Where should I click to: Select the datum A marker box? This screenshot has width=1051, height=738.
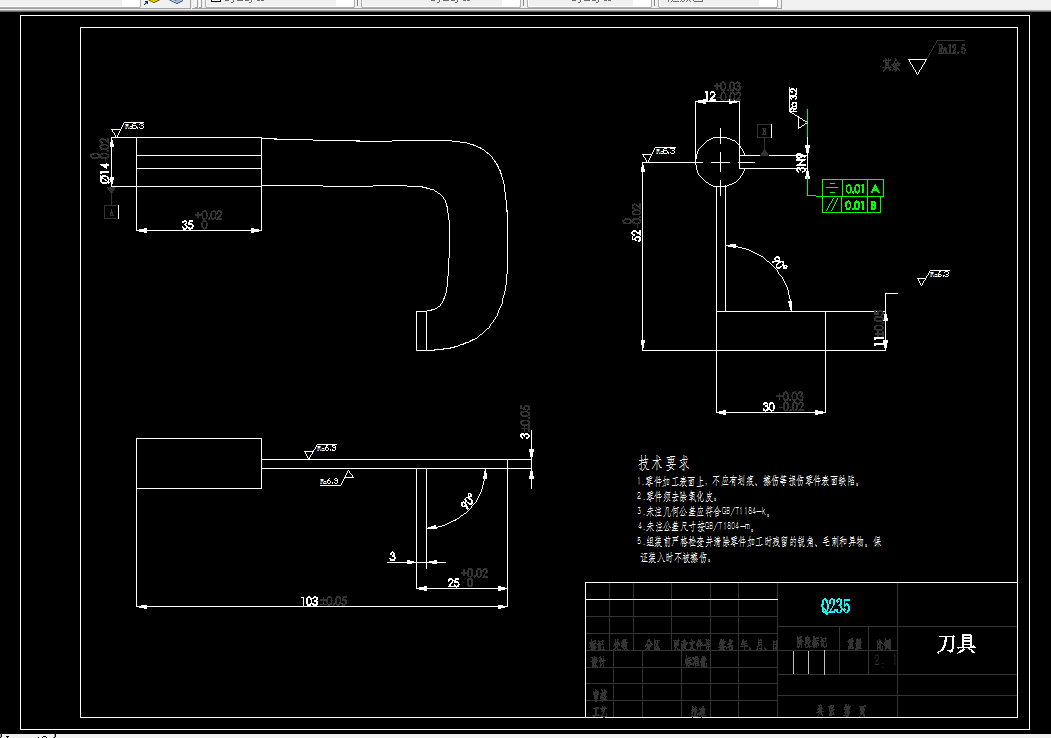pyautogui.click(x=111, y=211)
